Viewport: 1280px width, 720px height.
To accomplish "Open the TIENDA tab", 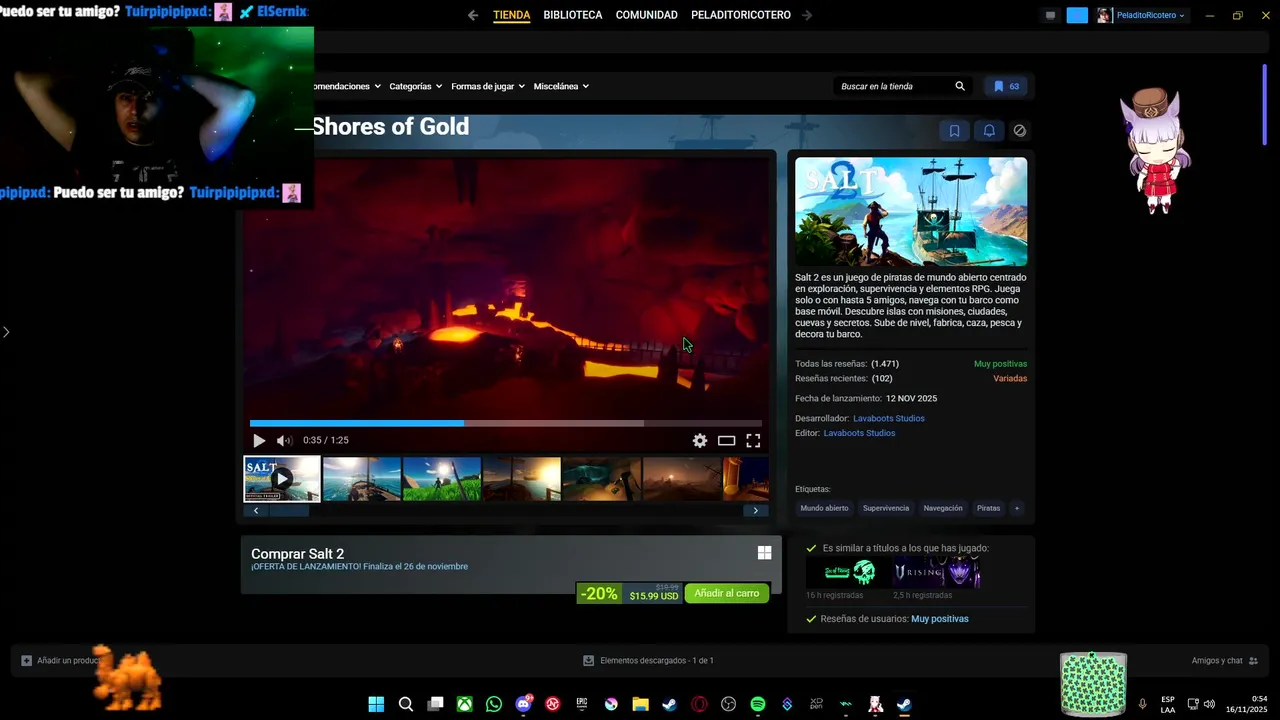I will [x=511, y=15].
